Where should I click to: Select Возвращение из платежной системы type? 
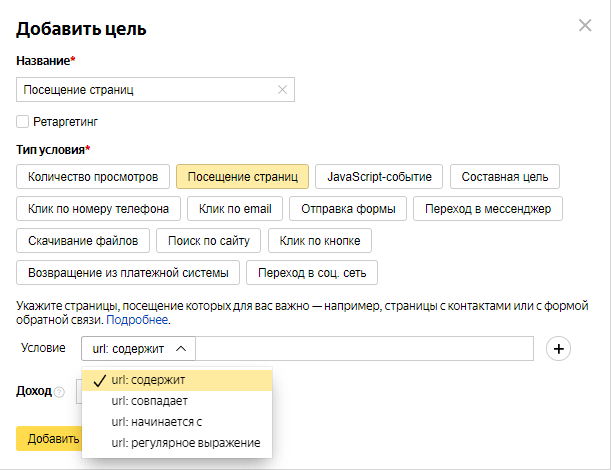(x=128, y=273)
